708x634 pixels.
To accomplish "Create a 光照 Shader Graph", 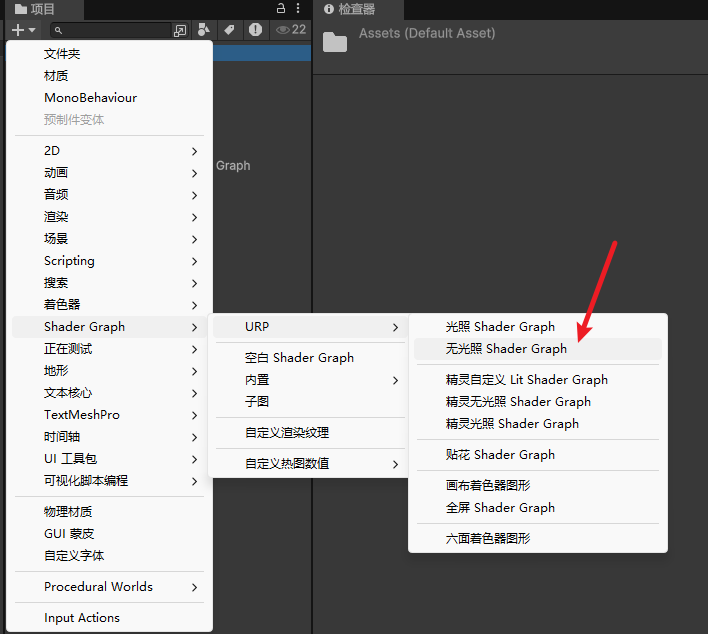I will tap(538, 327).
